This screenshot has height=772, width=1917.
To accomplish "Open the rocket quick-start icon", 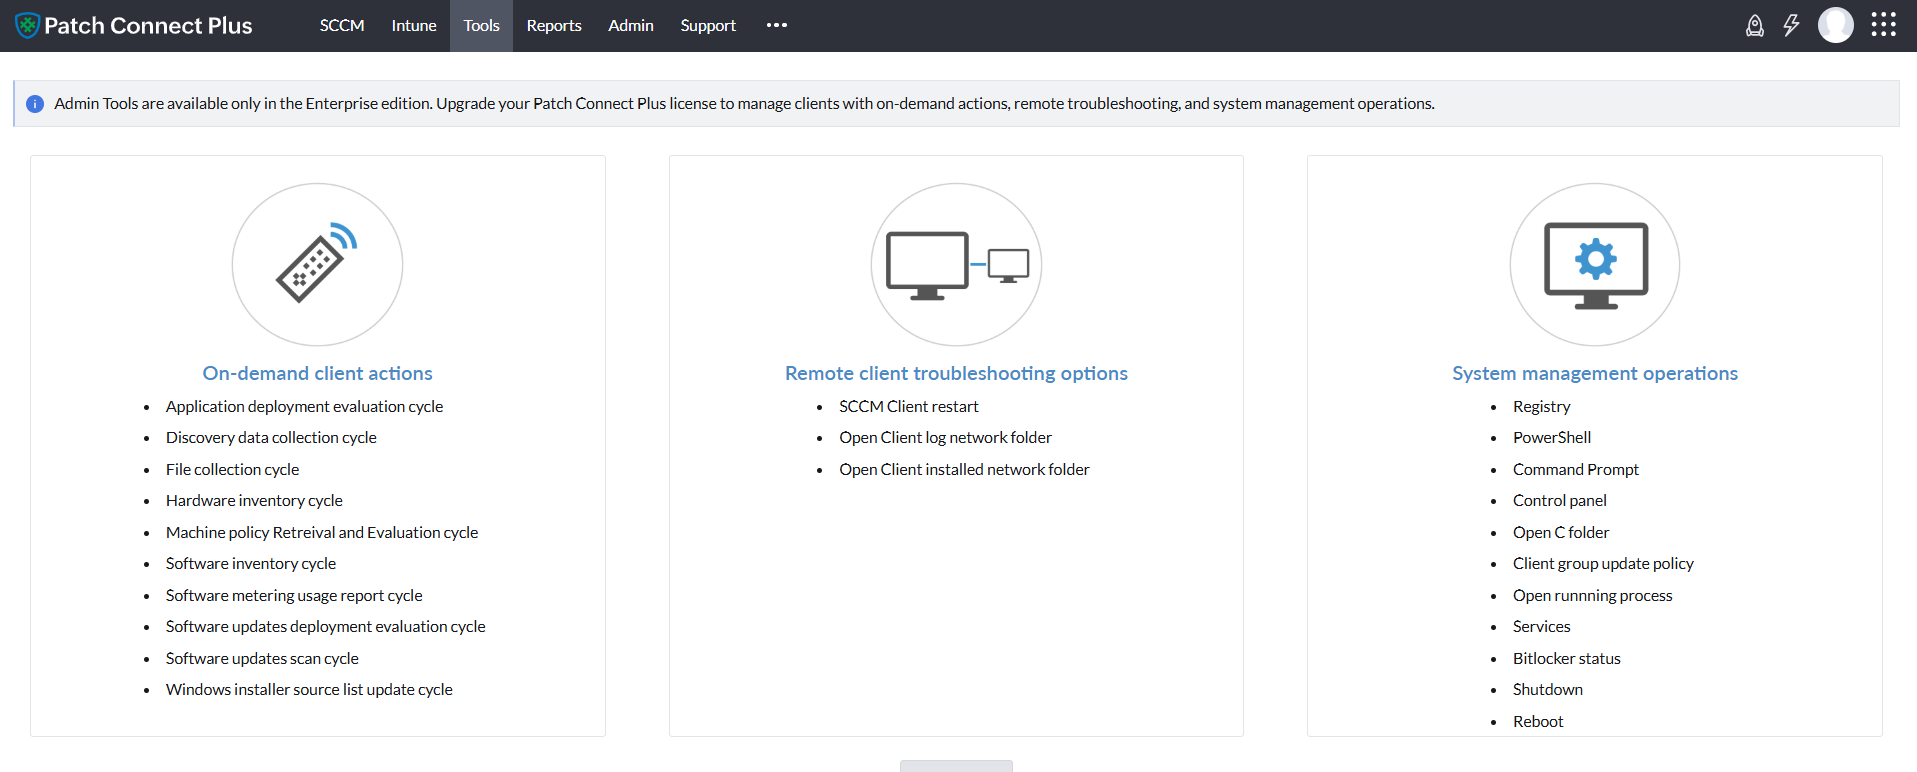I will click(1755, 26).
